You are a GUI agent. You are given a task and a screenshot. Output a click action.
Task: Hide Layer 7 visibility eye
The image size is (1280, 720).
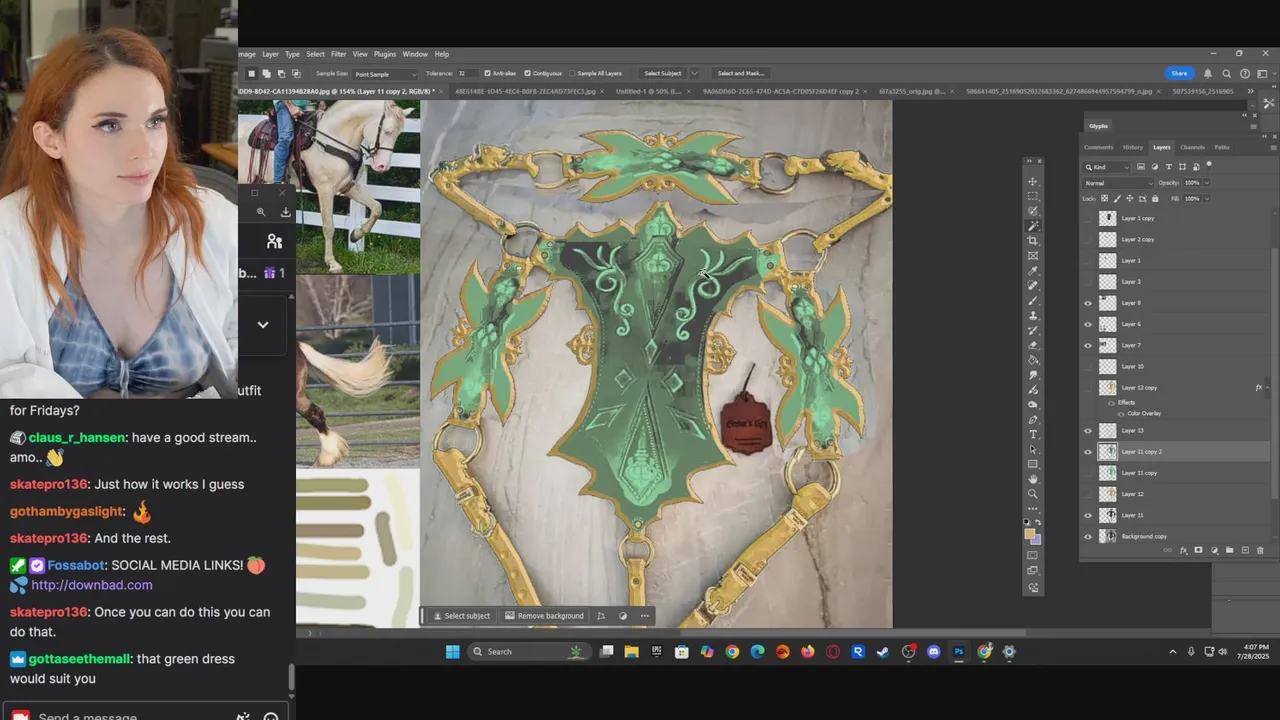pos(1088,345)
